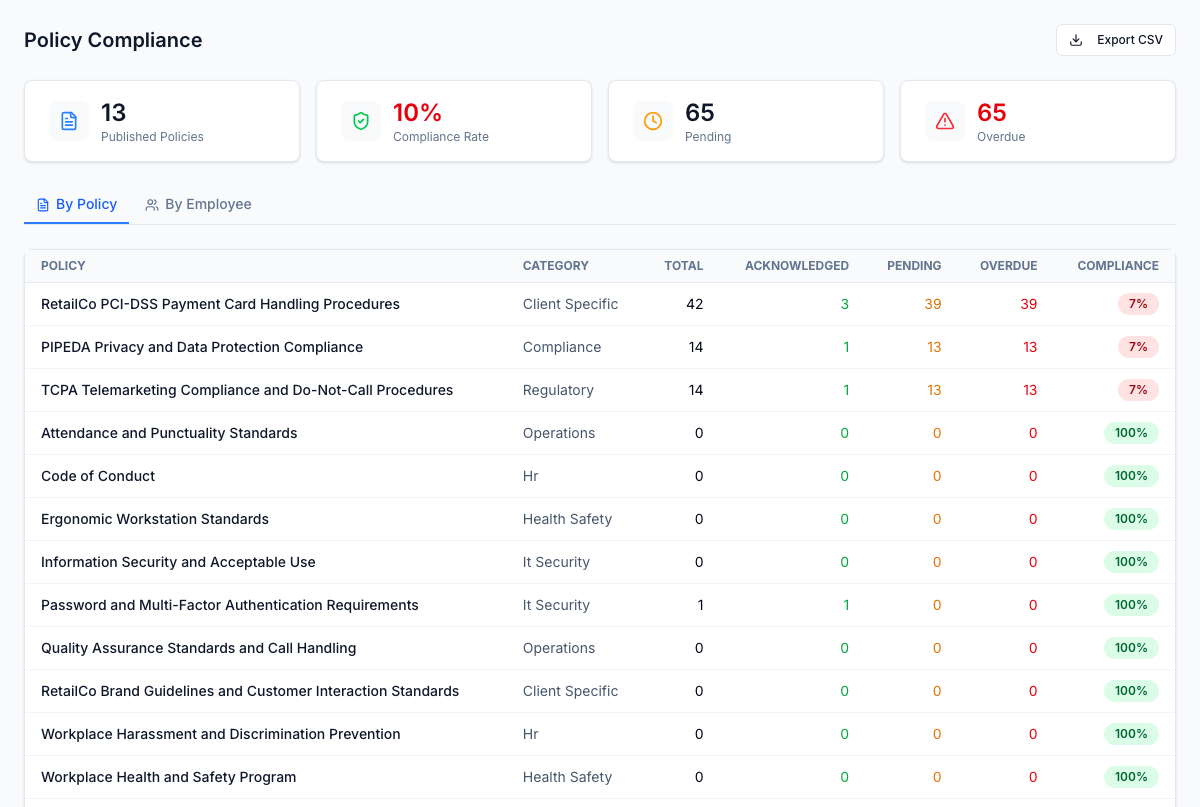Click 100% badge for Password and Multi-Factor
This screenshot has width=1200, height=807.
coord(1131,605)
